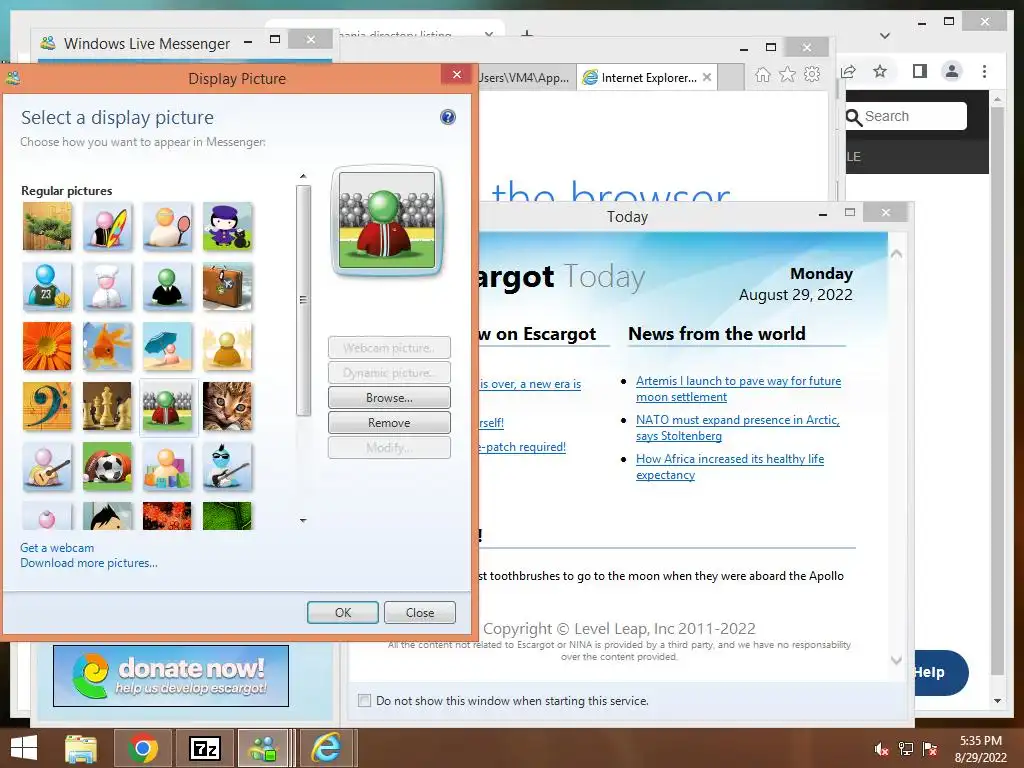Click the donate now banner
Screen dimensions: 1024x768
[171, 676]
